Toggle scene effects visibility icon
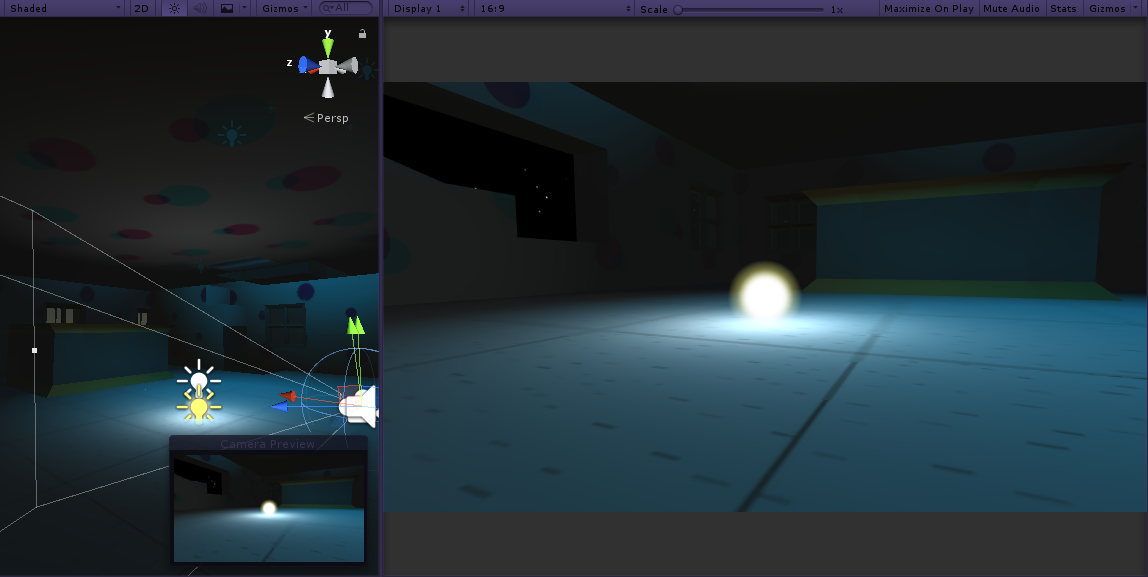 228,8
